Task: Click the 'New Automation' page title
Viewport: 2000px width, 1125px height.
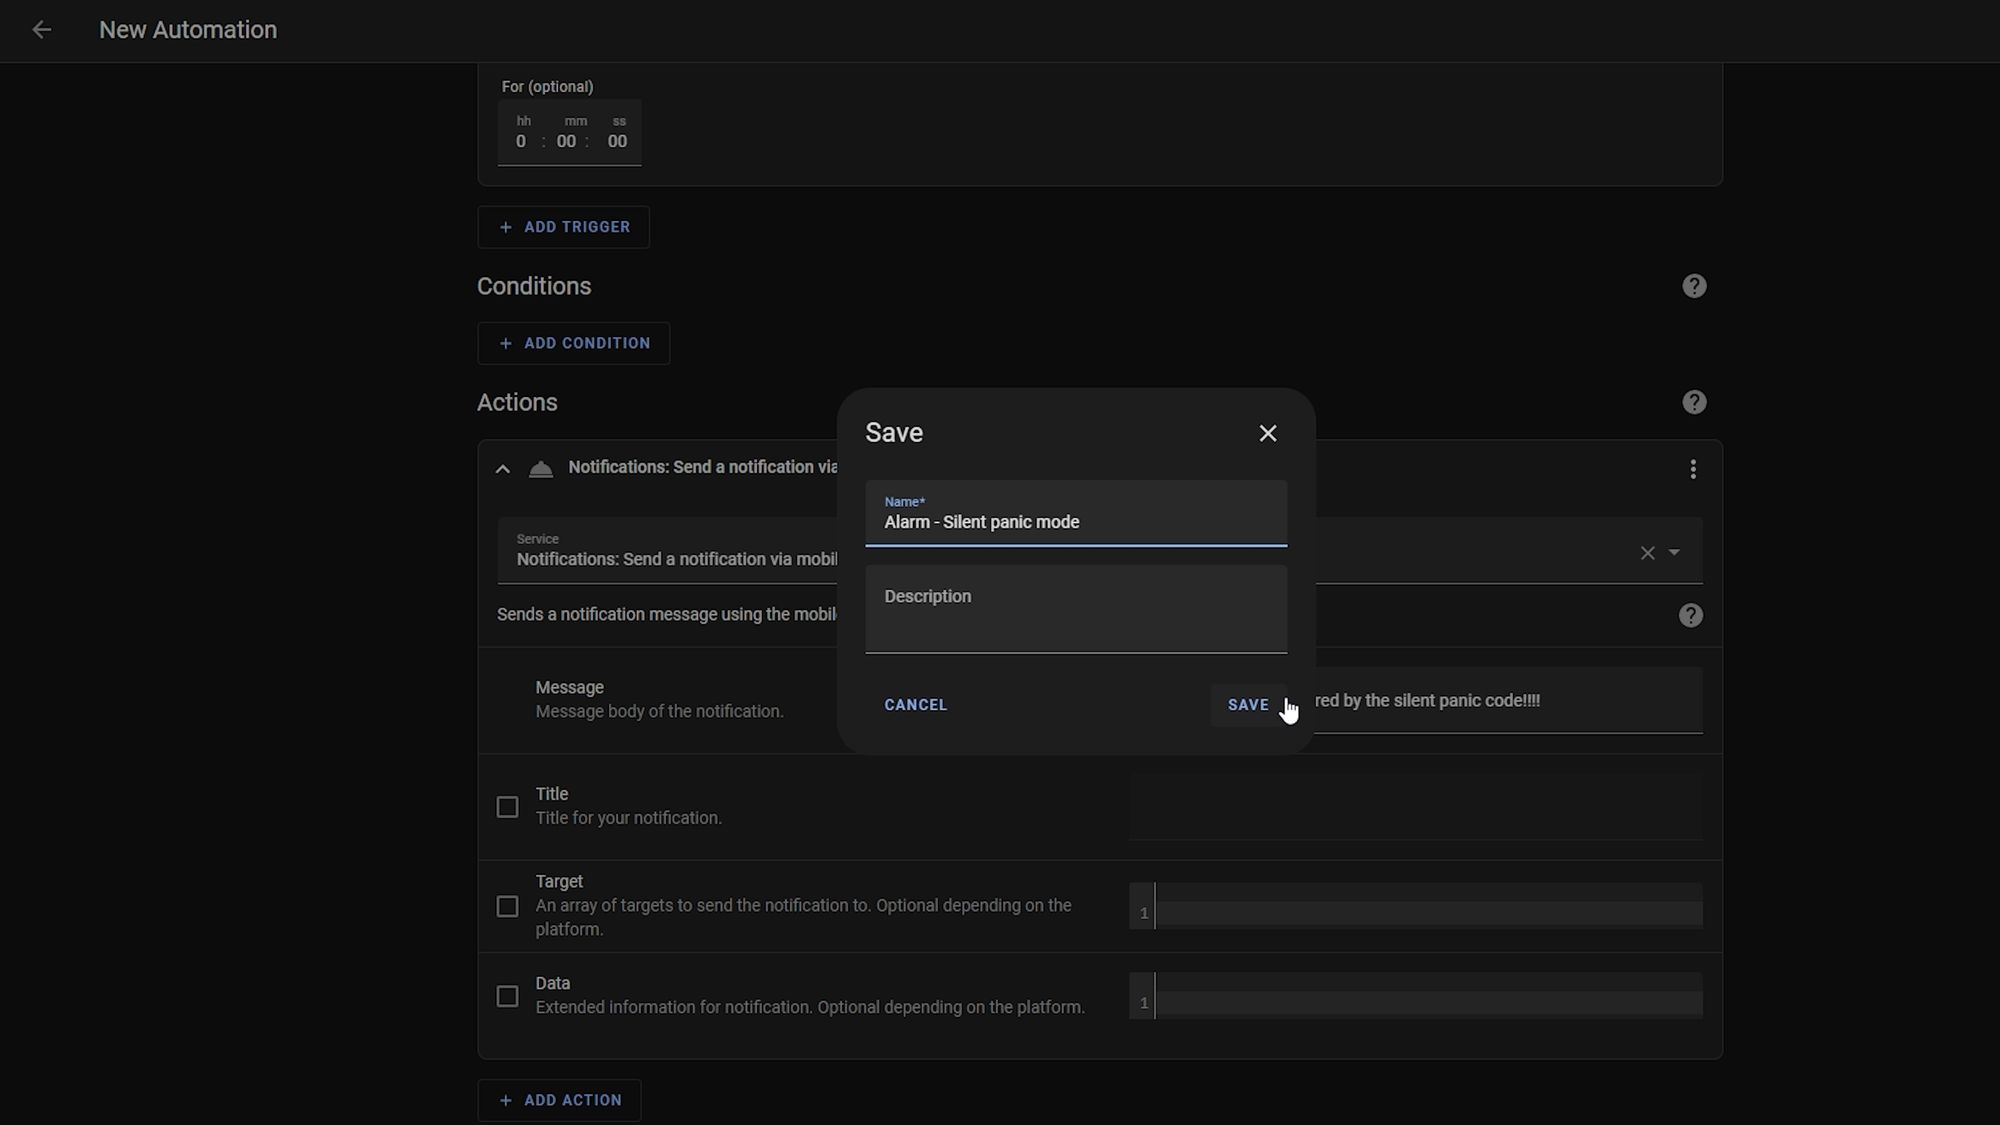Action: (188, 30)
